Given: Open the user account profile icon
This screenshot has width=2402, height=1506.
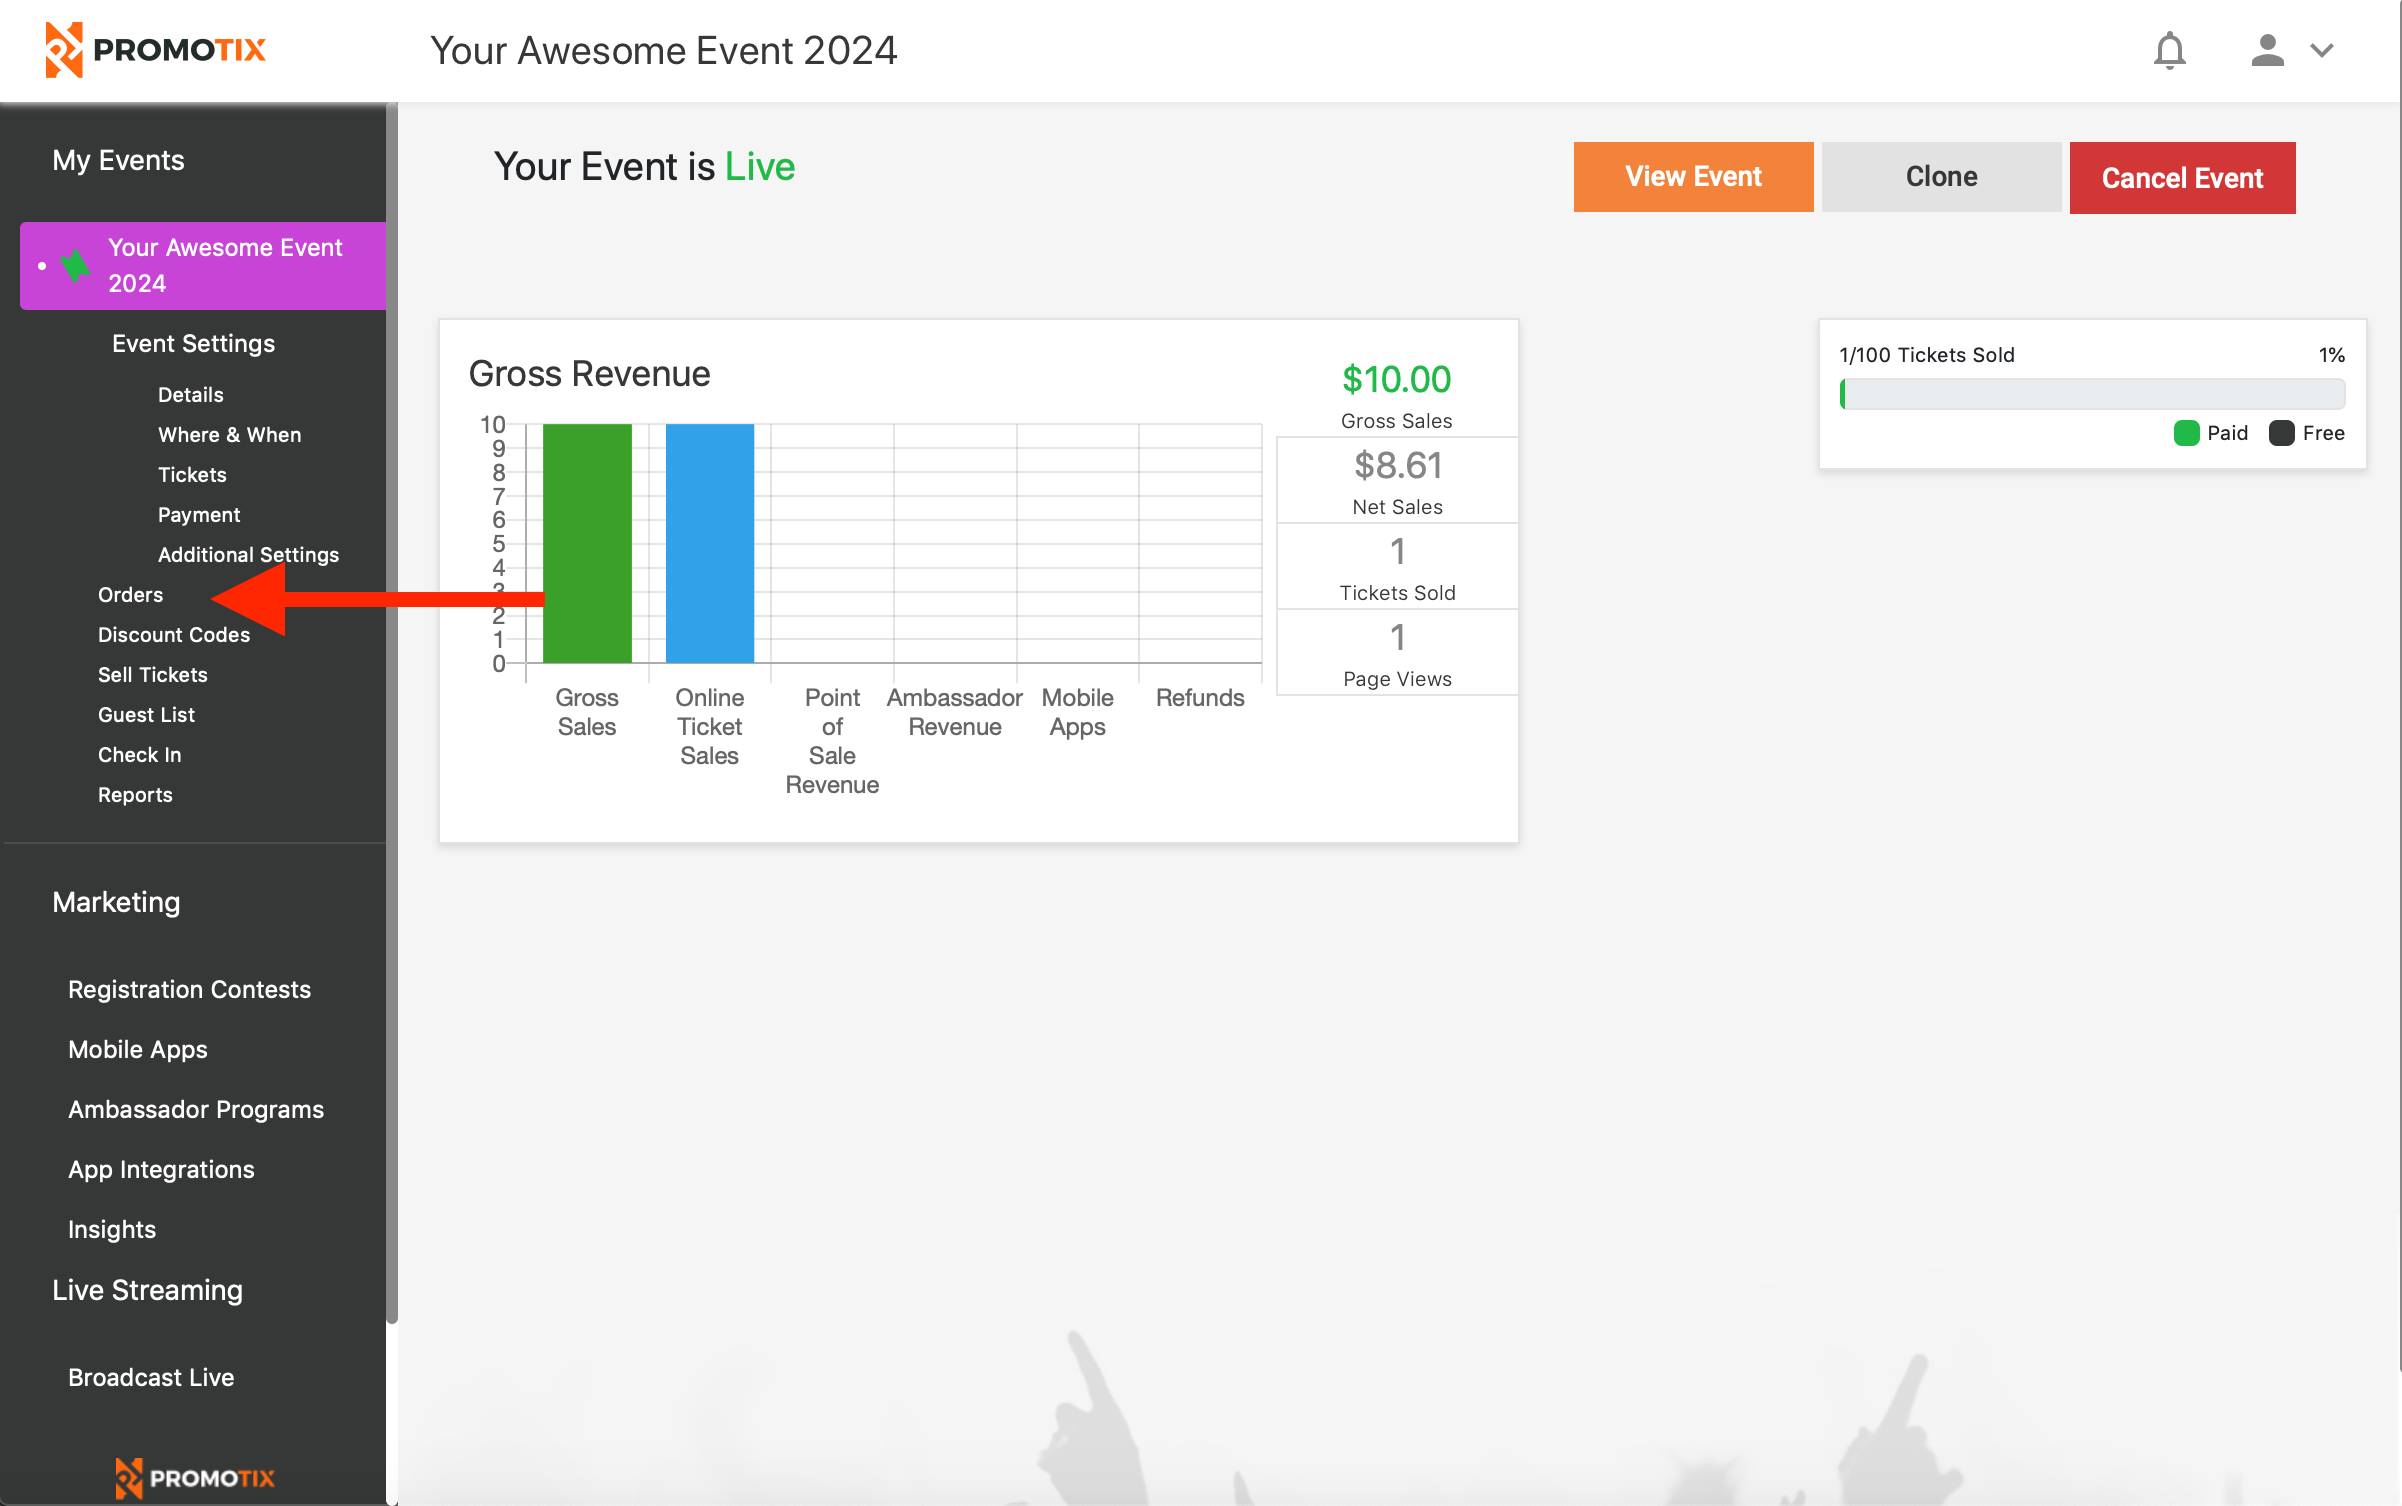Looking at the screenshot, I should (2266, 50).
